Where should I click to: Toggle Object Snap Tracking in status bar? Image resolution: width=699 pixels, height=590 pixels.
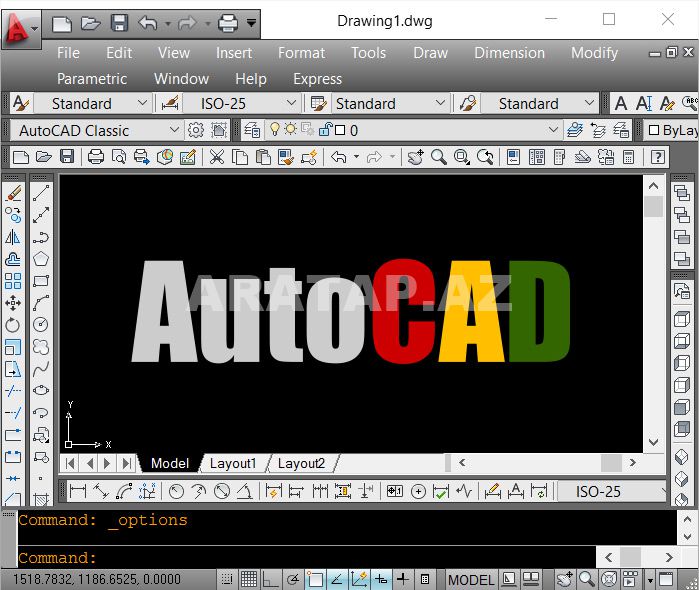tap(337, 579)
